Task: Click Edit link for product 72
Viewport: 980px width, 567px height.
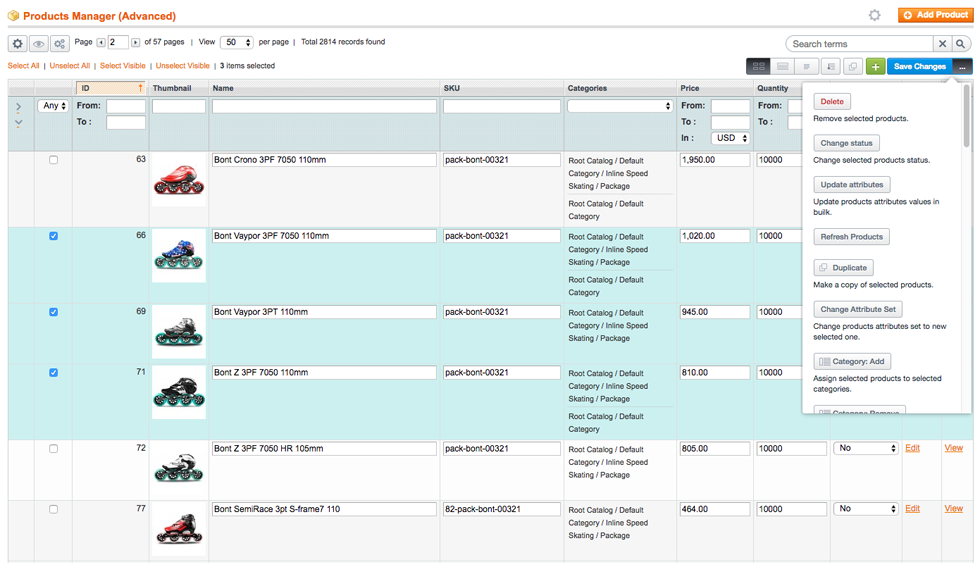Action: 912,448
